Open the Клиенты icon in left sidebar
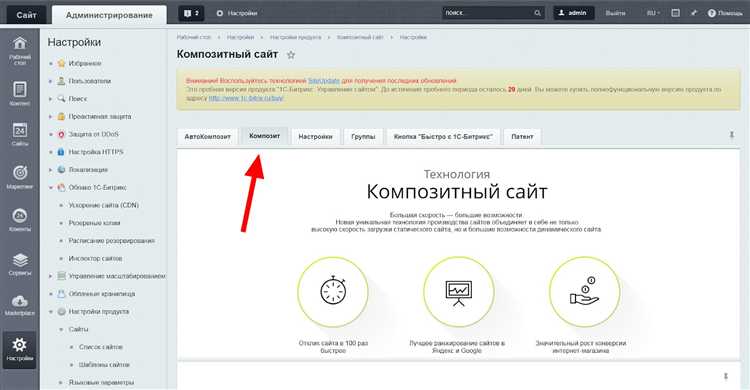Image resolution: width=750 pixels, height=390 pixels. coord(20,220)
